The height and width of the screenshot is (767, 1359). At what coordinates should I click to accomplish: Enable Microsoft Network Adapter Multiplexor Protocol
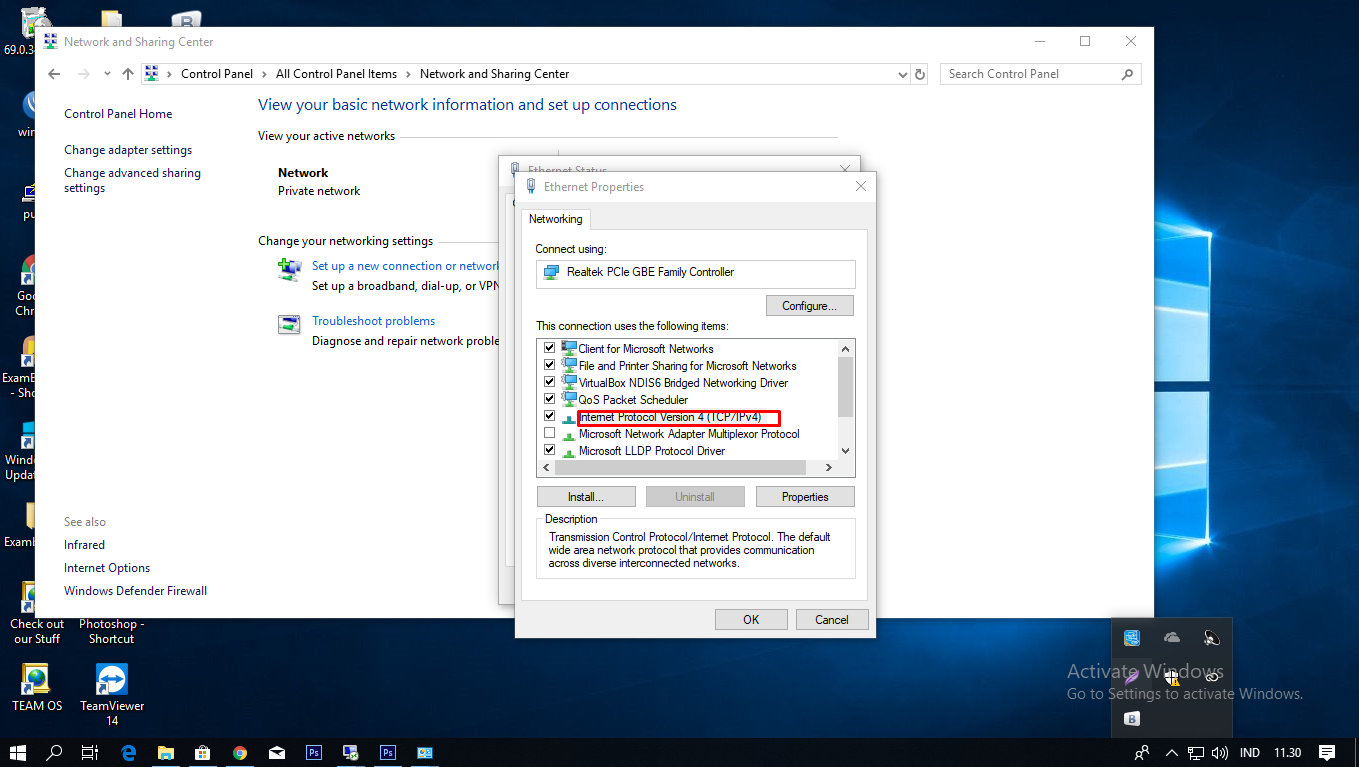tap(550, 432)
